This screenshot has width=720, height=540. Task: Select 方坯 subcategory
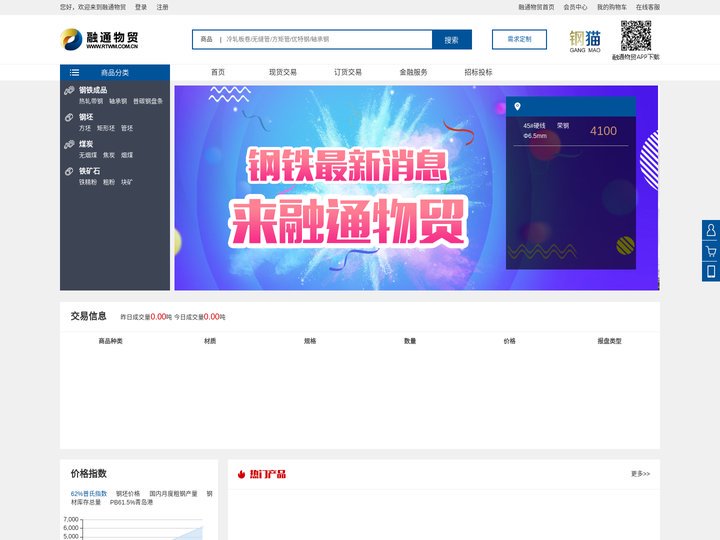click(x=85, y=128)
